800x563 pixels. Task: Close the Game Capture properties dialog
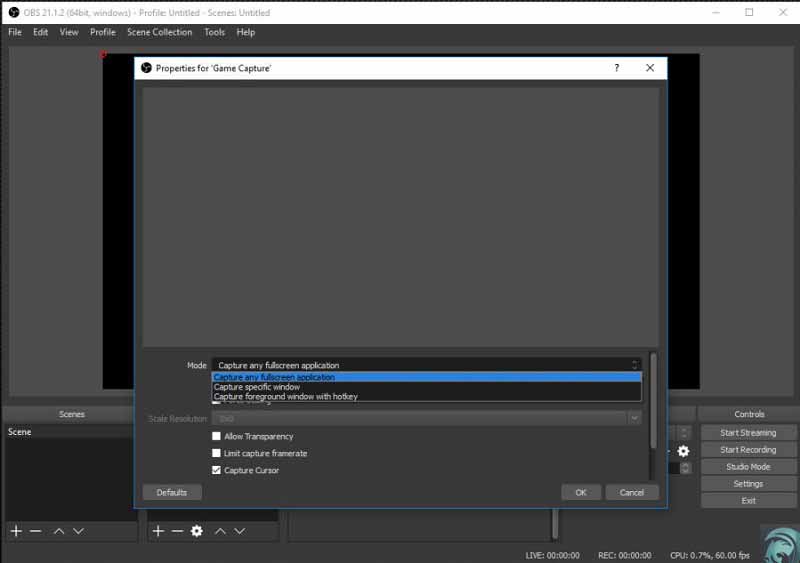(x=650, y=68)
